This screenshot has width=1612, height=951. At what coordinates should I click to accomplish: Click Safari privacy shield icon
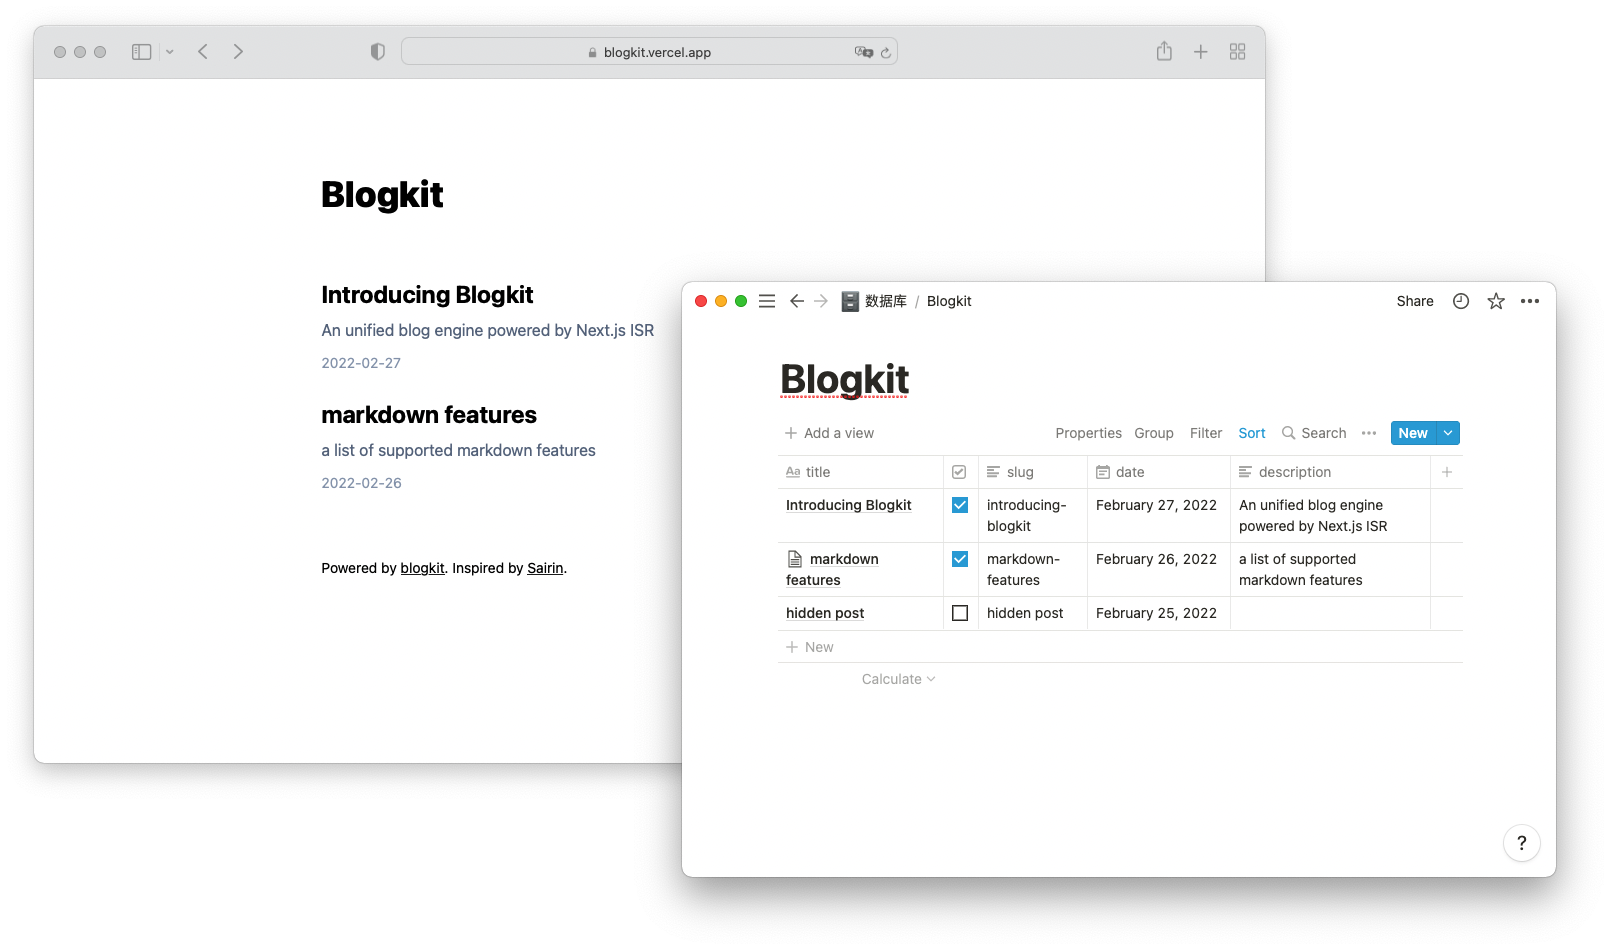point(377,52)
